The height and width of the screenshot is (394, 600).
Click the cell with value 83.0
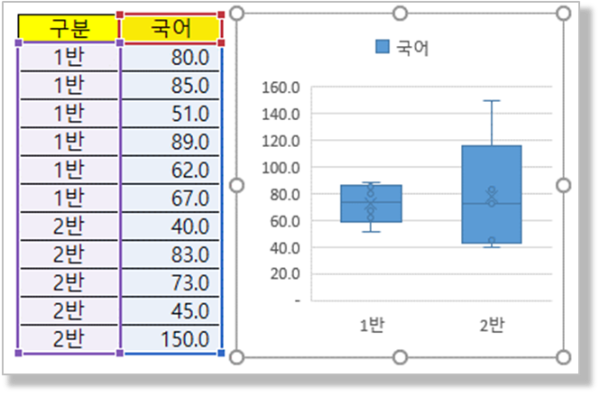coord(171,254)
